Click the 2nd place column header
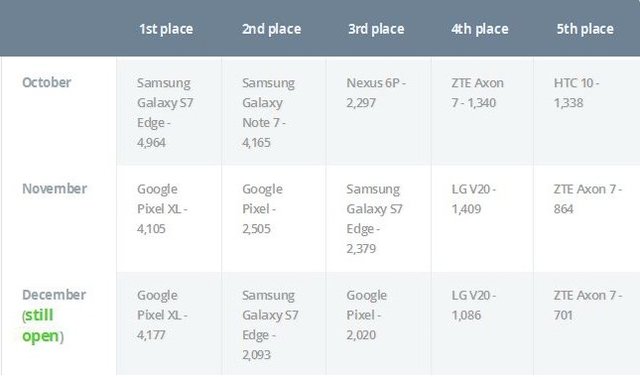 click(x=271, y=29)
